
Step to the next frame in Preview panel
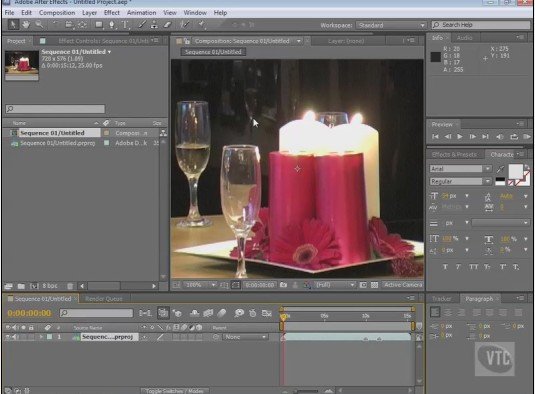tap(473, 136)
